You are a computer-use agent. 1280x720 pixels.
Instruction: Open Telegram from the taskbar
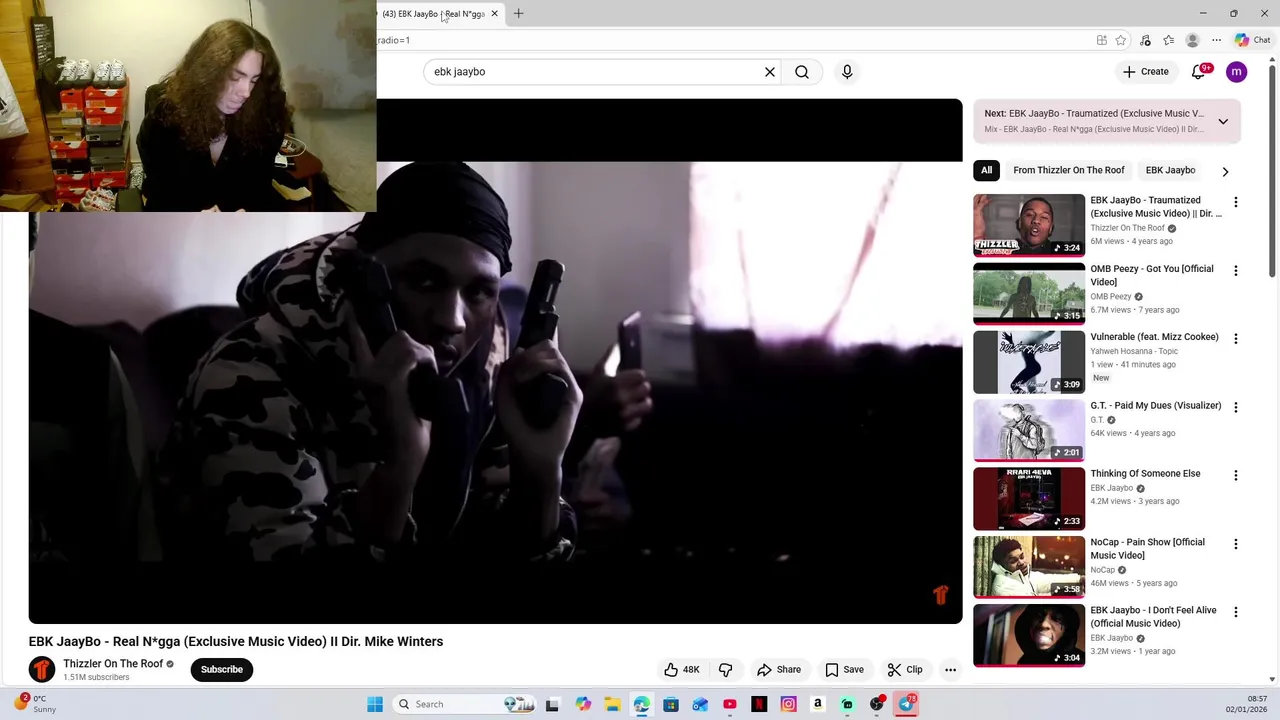pos(906,704)
